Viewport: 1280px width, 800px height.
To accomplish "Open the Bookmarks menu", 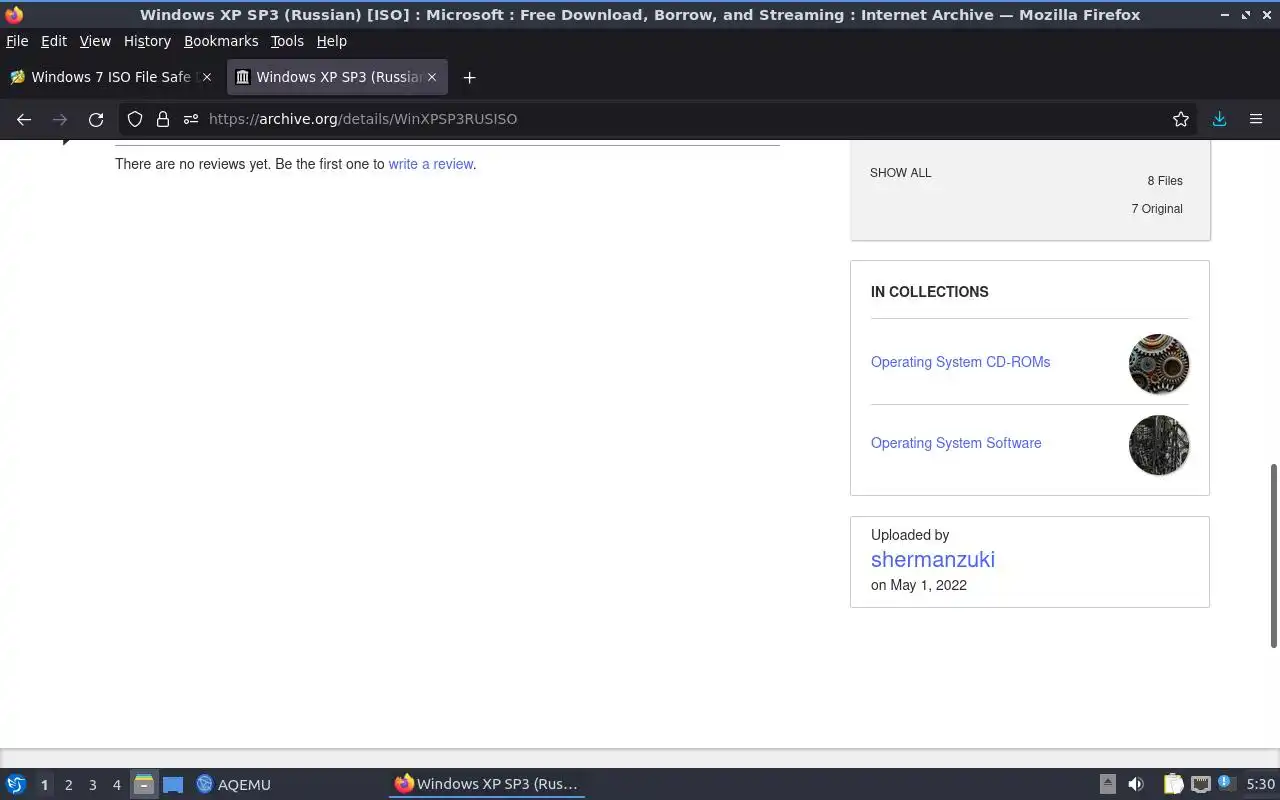I will pyautogui.click(x=221, y=41).
